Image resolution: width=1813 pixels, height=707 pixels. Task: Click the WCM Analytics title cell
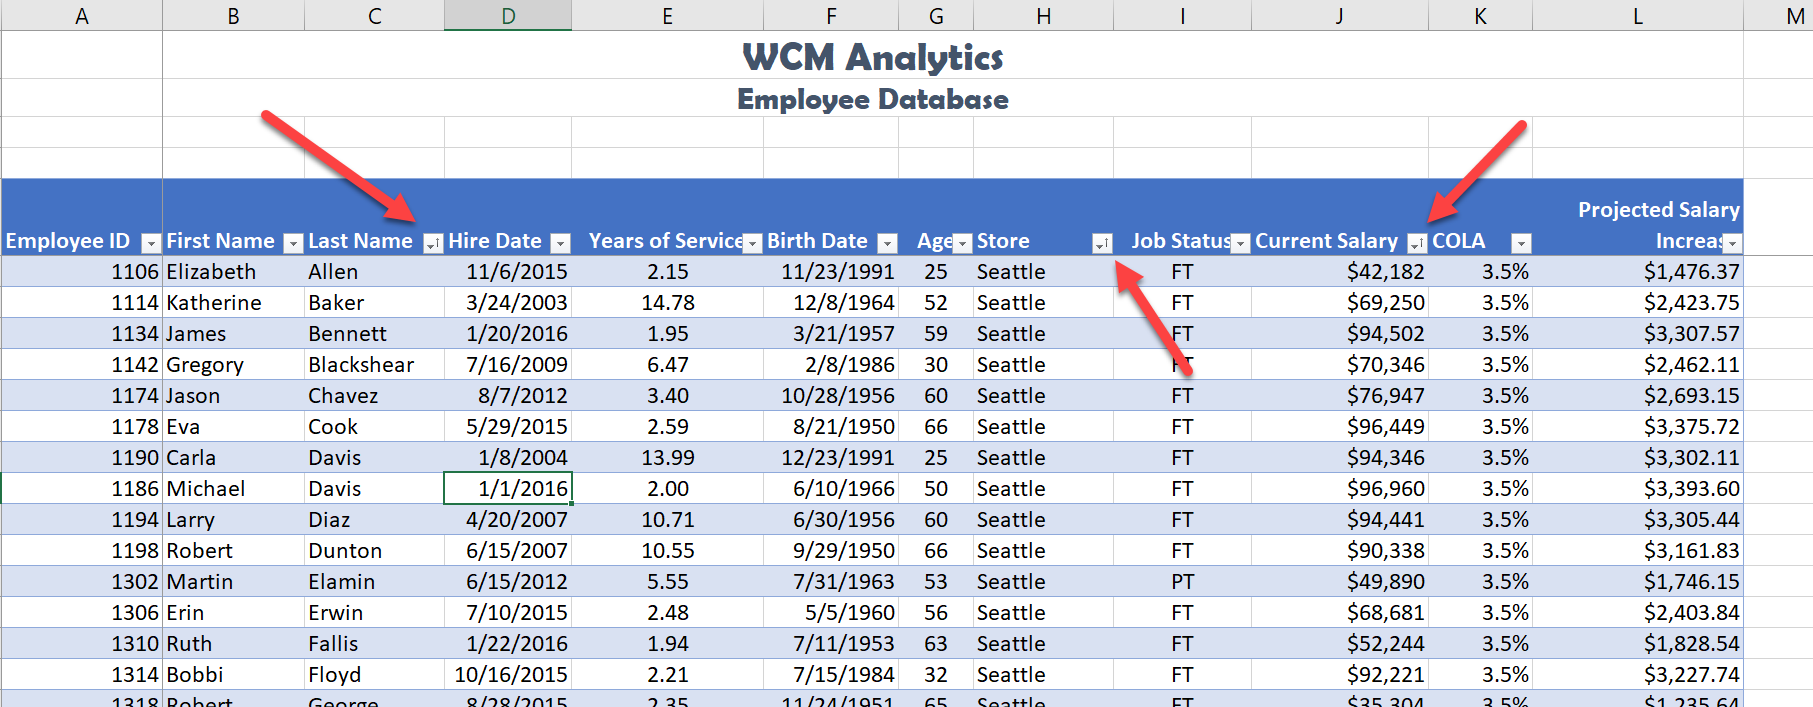(872, 56)
